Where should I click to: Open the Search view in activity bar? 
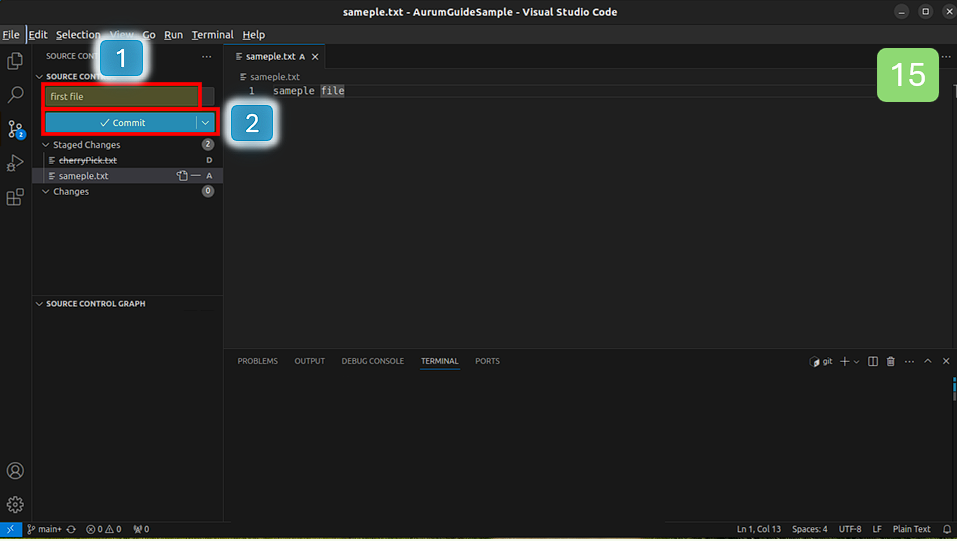pos(15,95)
